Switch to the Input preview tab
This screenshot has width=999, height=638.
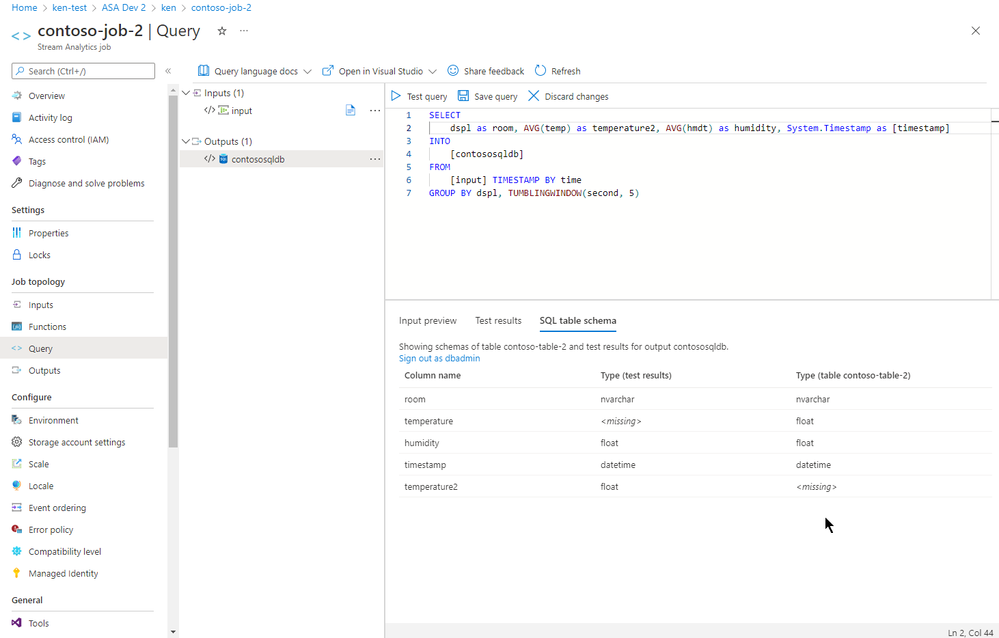(x=428, y=321)
